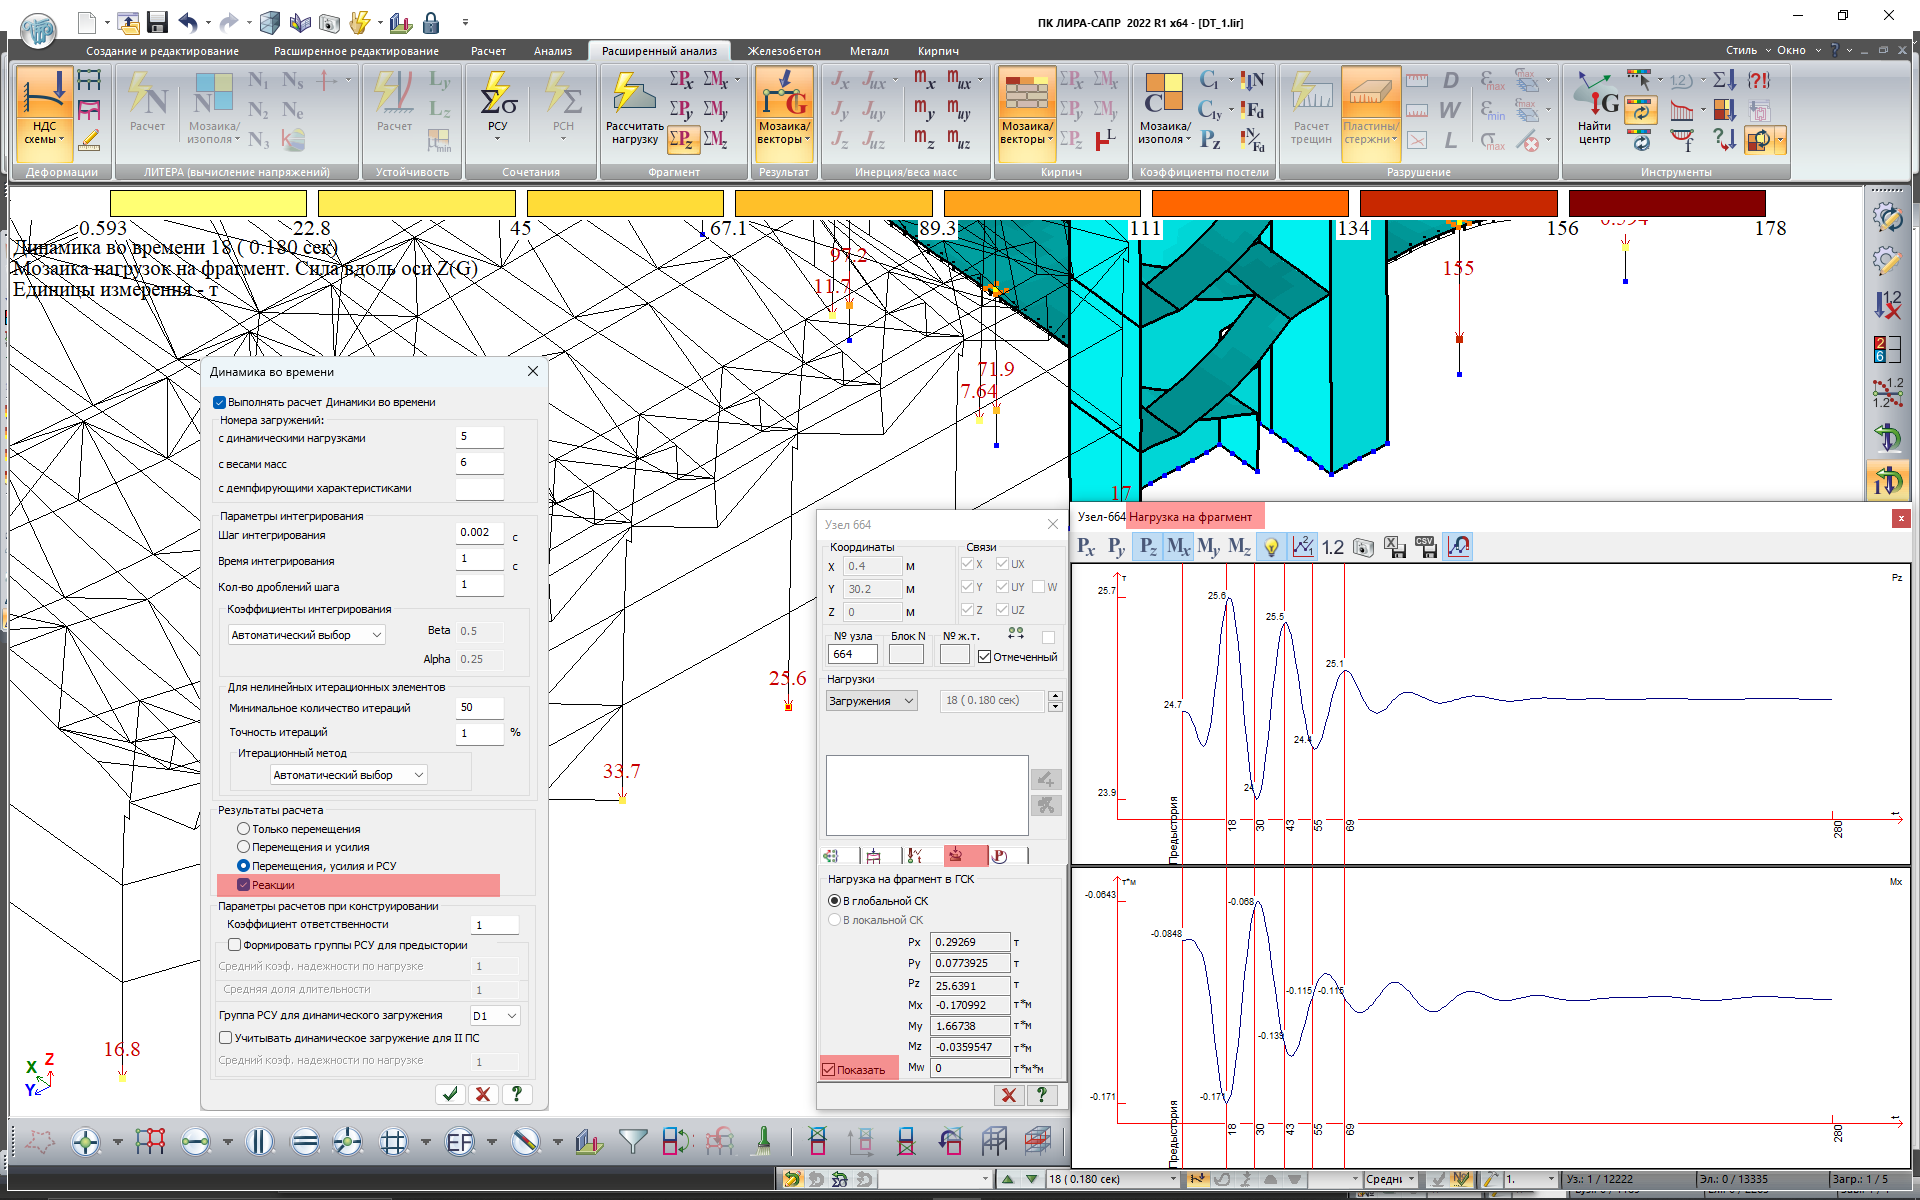This screenshot has width=1920, height=1200.
Task: Toggle the Реакции checkbox
Action: [243, 885]
